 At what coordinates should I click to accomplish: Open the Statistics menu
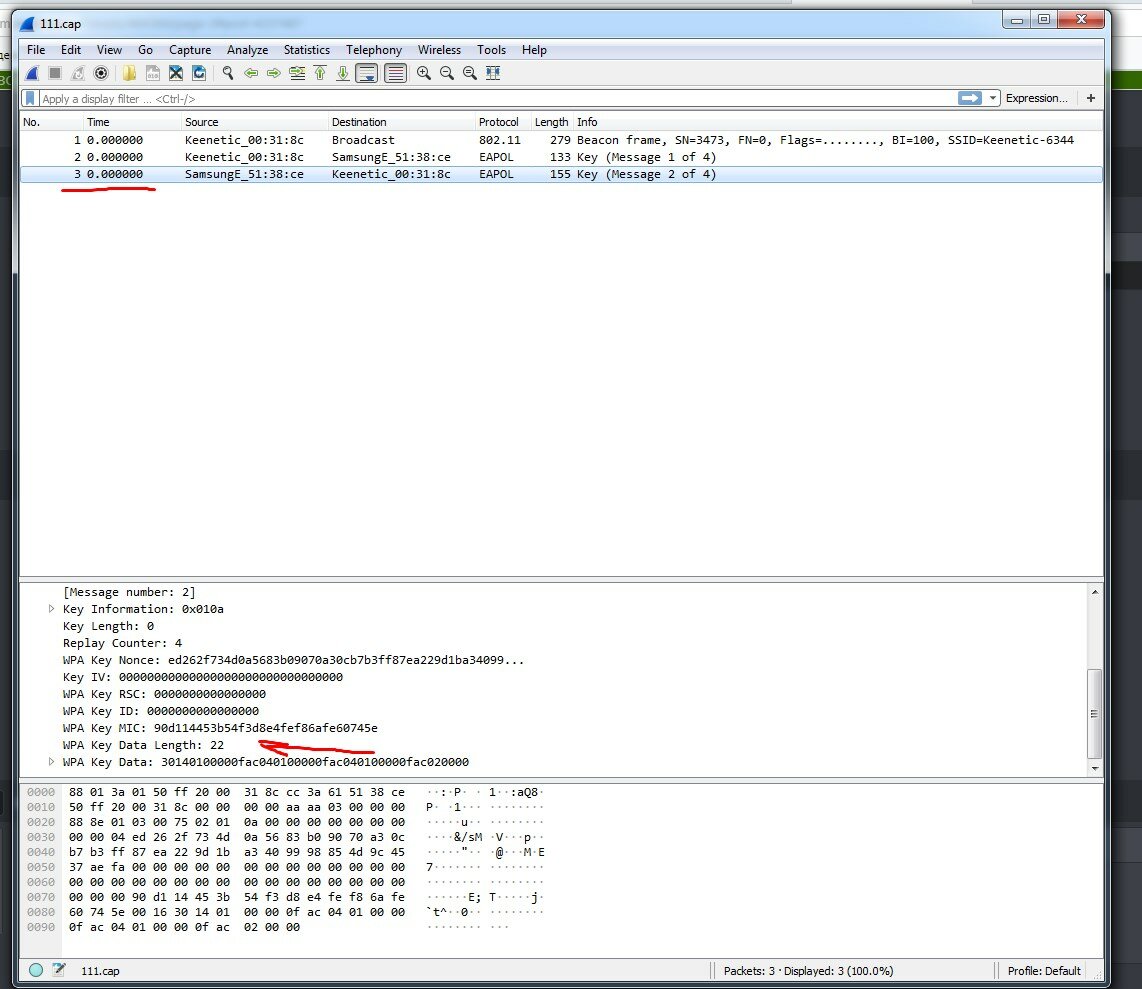pos(306,50)
